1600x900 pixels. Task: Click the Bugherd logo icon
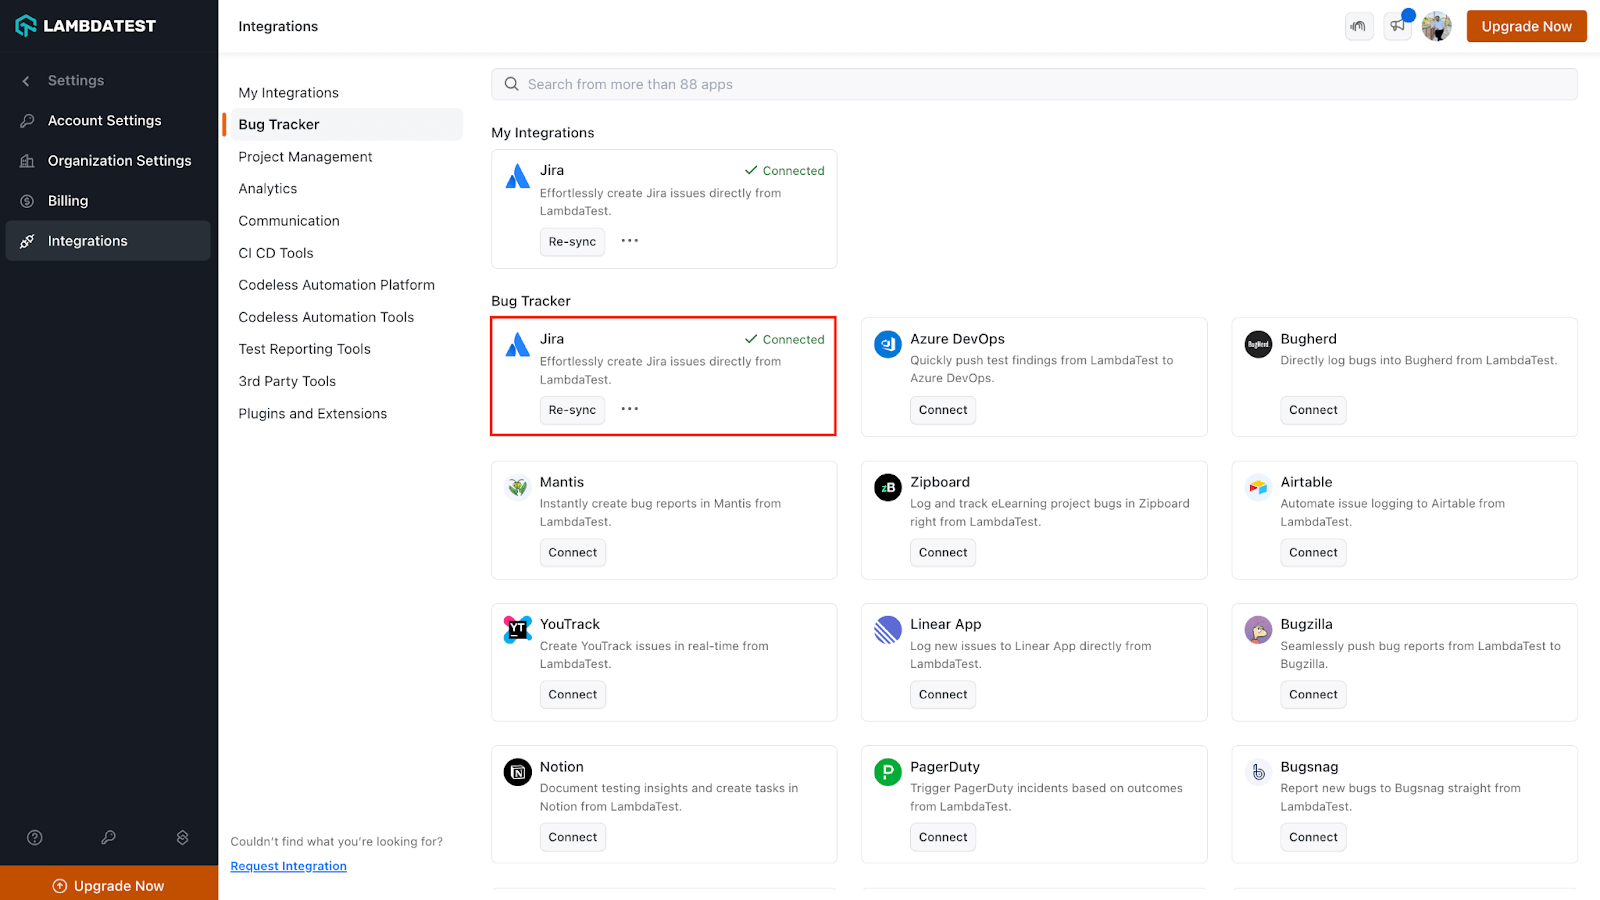pyautogui.click(x=1258, y=344)
